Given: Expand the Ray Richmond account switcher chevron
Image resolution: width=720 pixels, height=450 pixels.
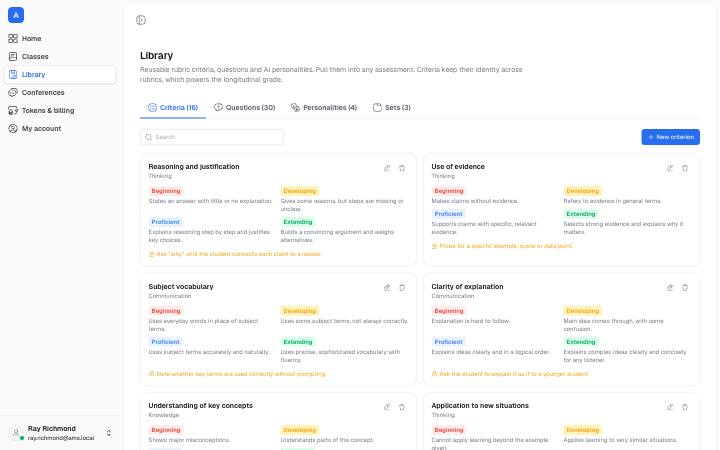Looking at the screenshot, I should pos(109,433).
